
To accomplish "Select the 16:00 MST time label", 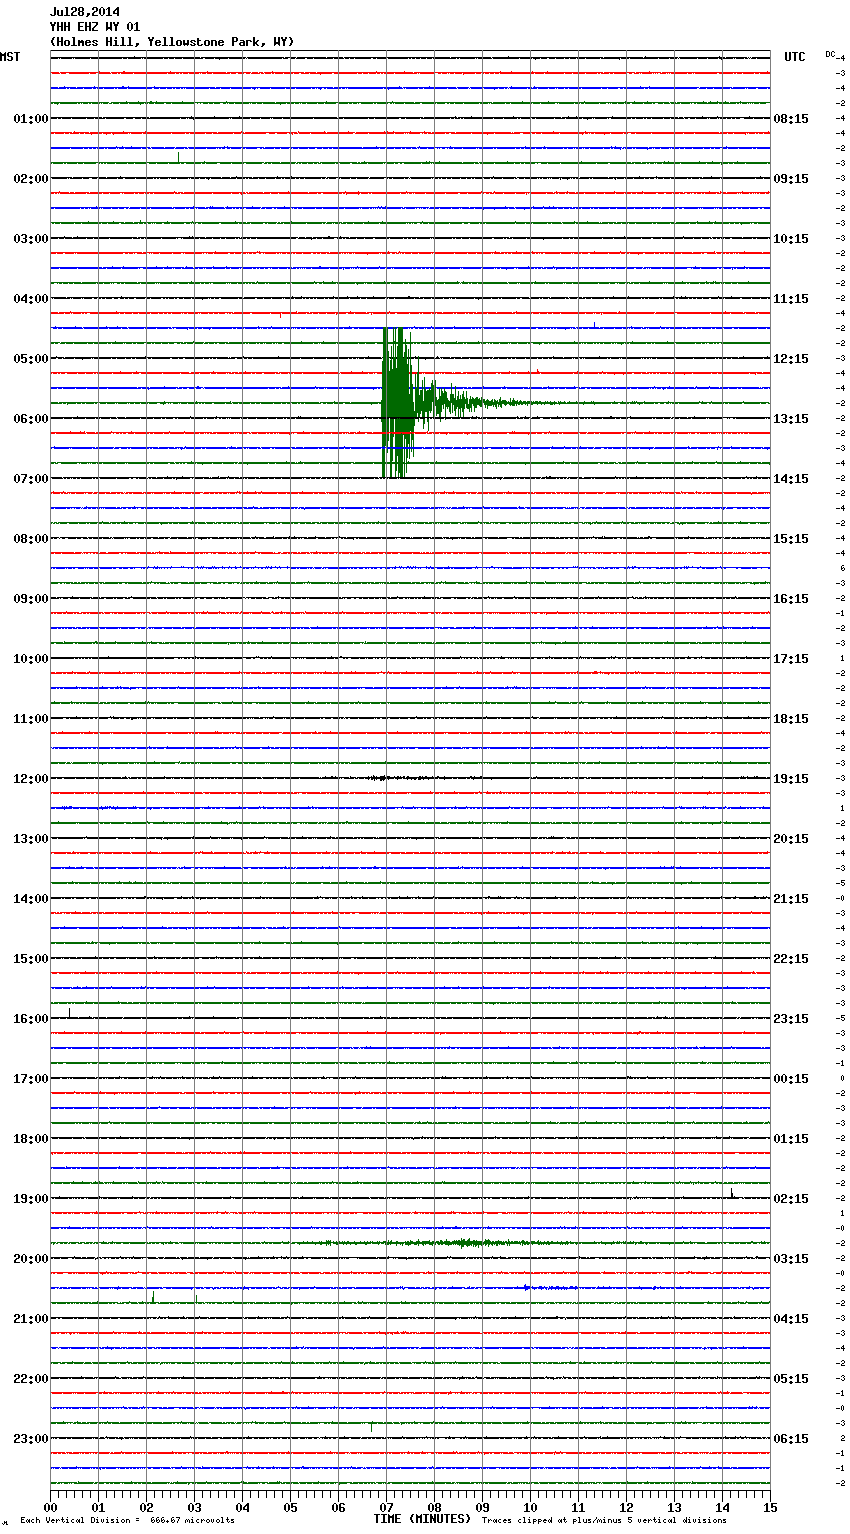I will coord(31,1019).
